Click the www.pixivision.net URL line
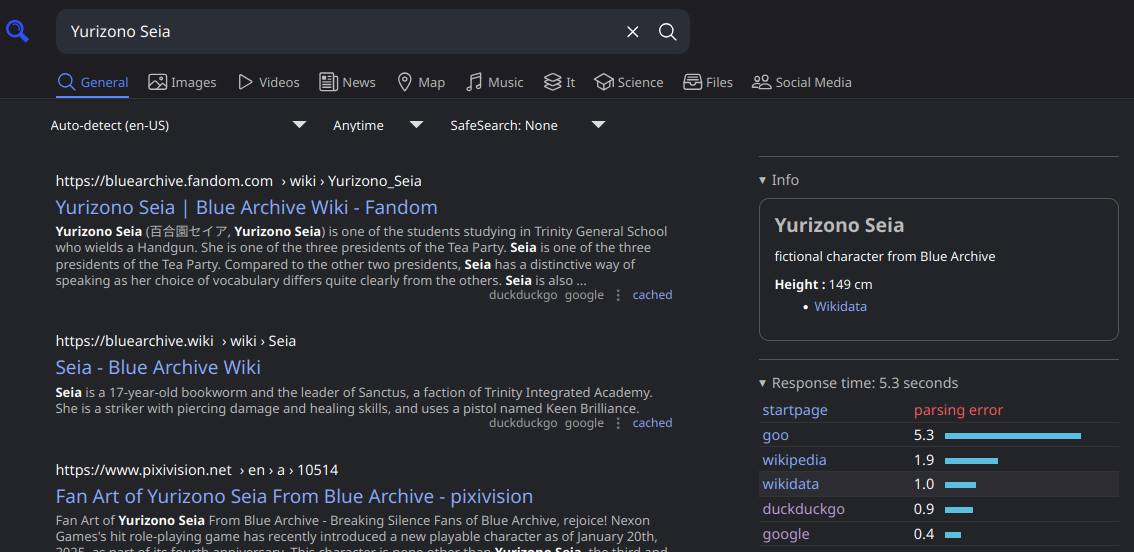1134x552 pixels. tap(197, 470)
